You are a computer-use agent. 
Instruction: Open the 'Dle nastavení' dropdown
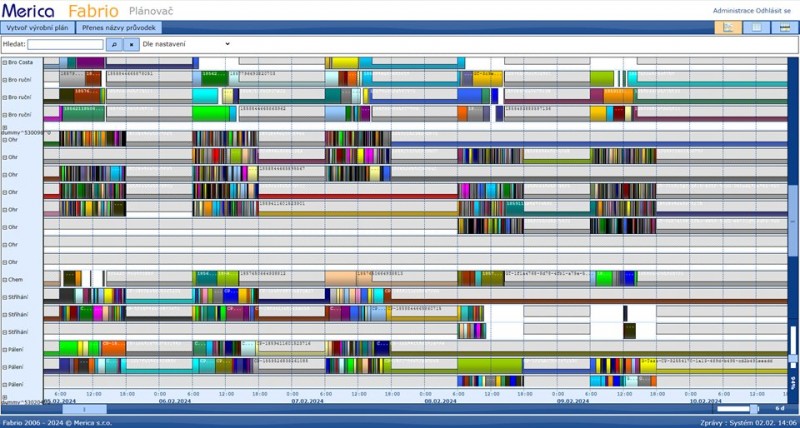point(186,44)
